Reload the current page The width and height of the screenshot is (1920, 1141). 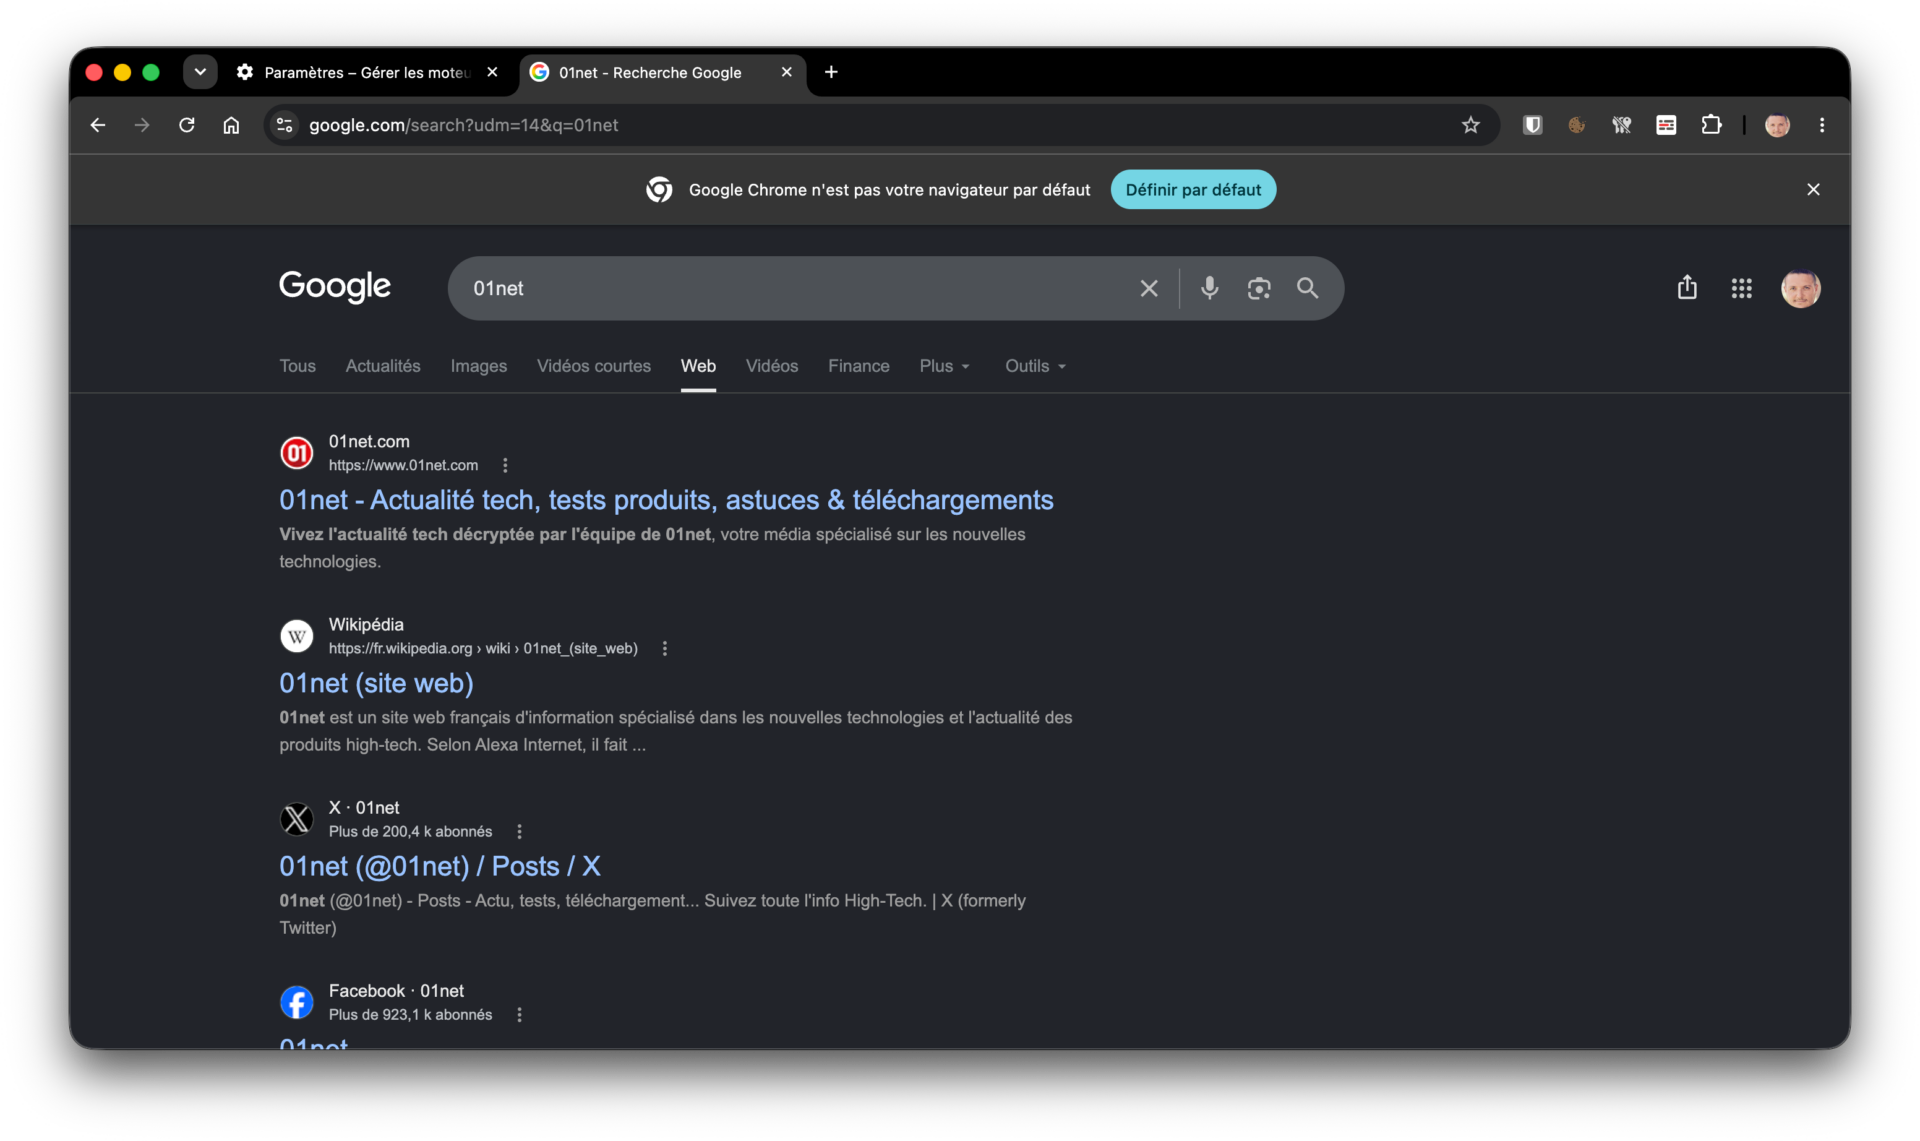click(x=187, y=125)
